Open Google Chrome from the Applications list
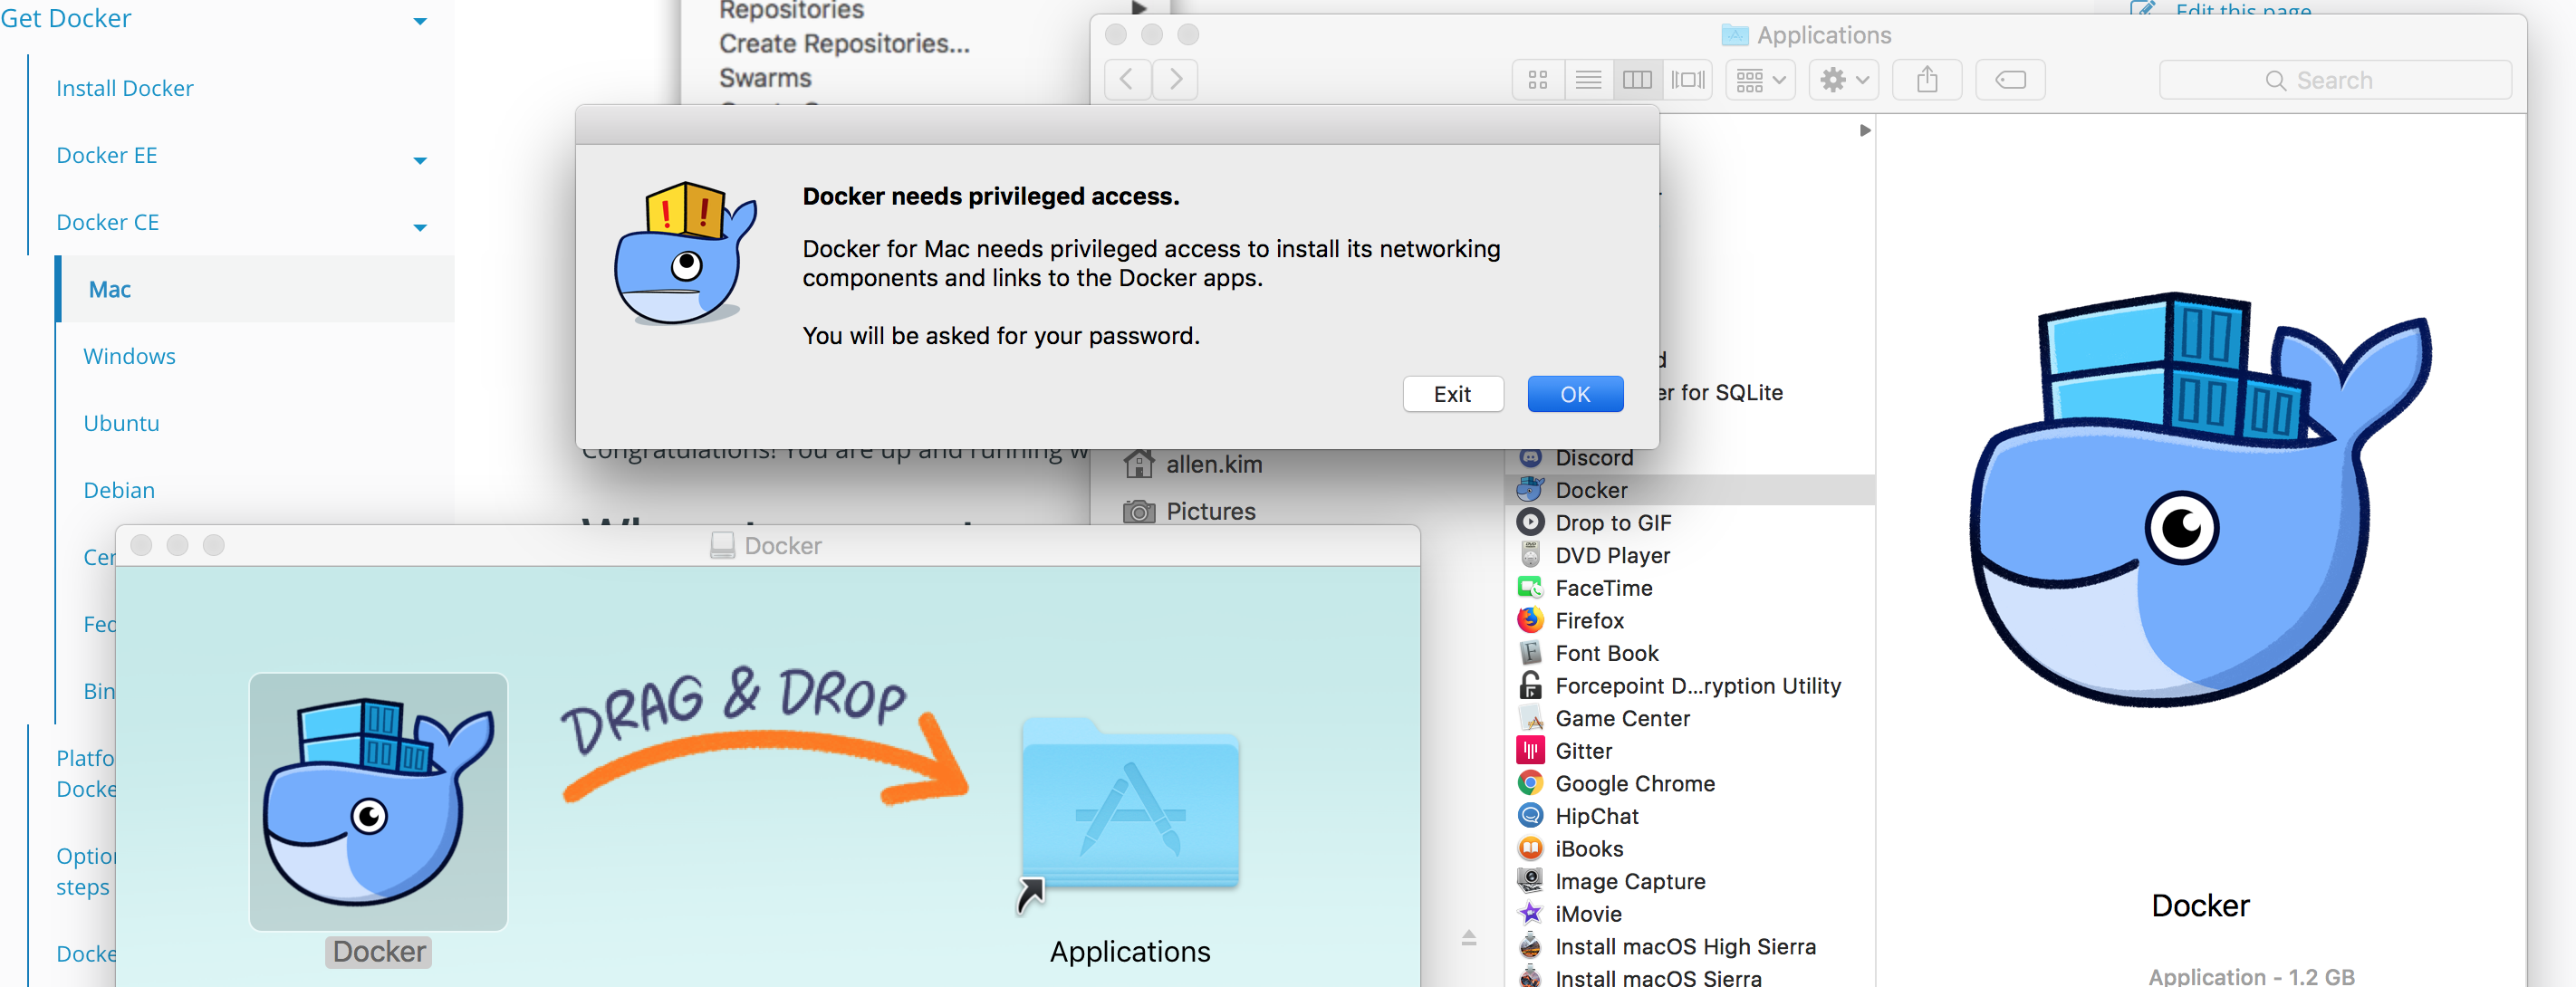Screen dimensions: 2576x987 pyautogui.click(x=1529, y=783)
